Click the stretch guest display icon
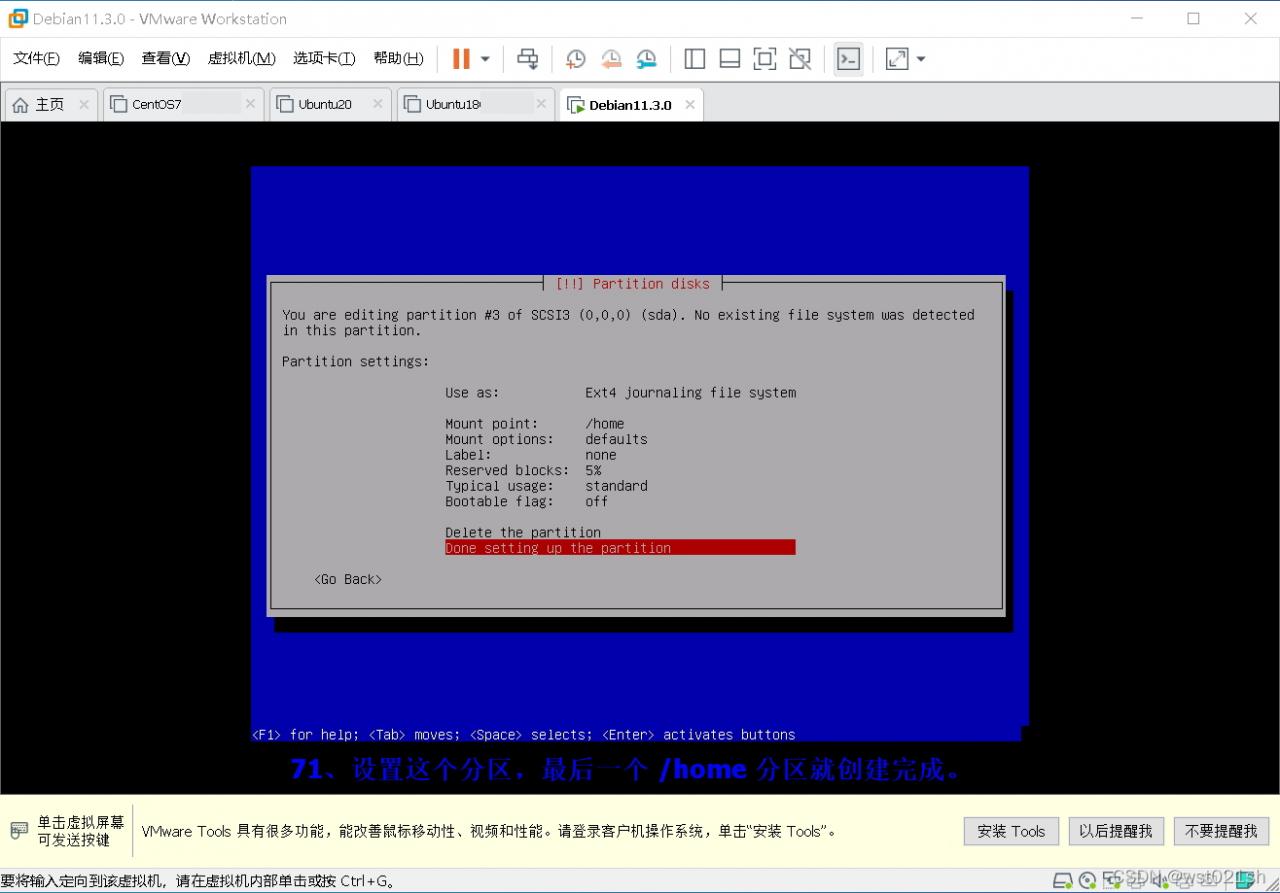This screenshot has width=1280, height=893. coord(897,59)
